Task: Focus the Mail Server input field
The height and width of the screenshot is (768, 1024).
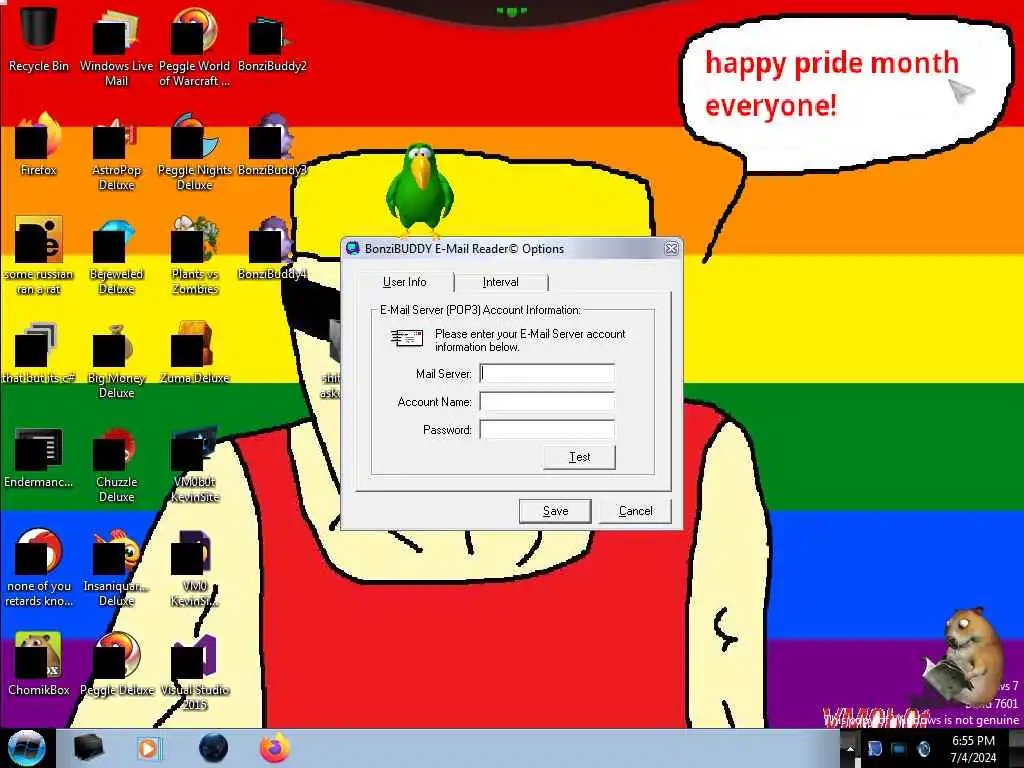Action: 547,374
